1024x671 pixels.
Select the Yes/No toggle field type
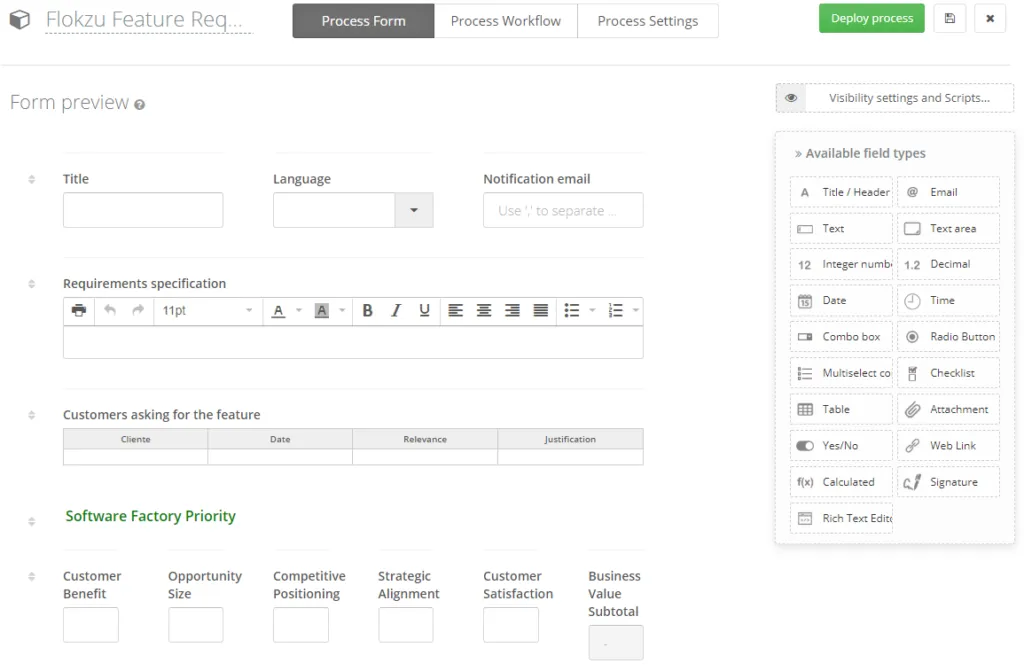[841, 446]
